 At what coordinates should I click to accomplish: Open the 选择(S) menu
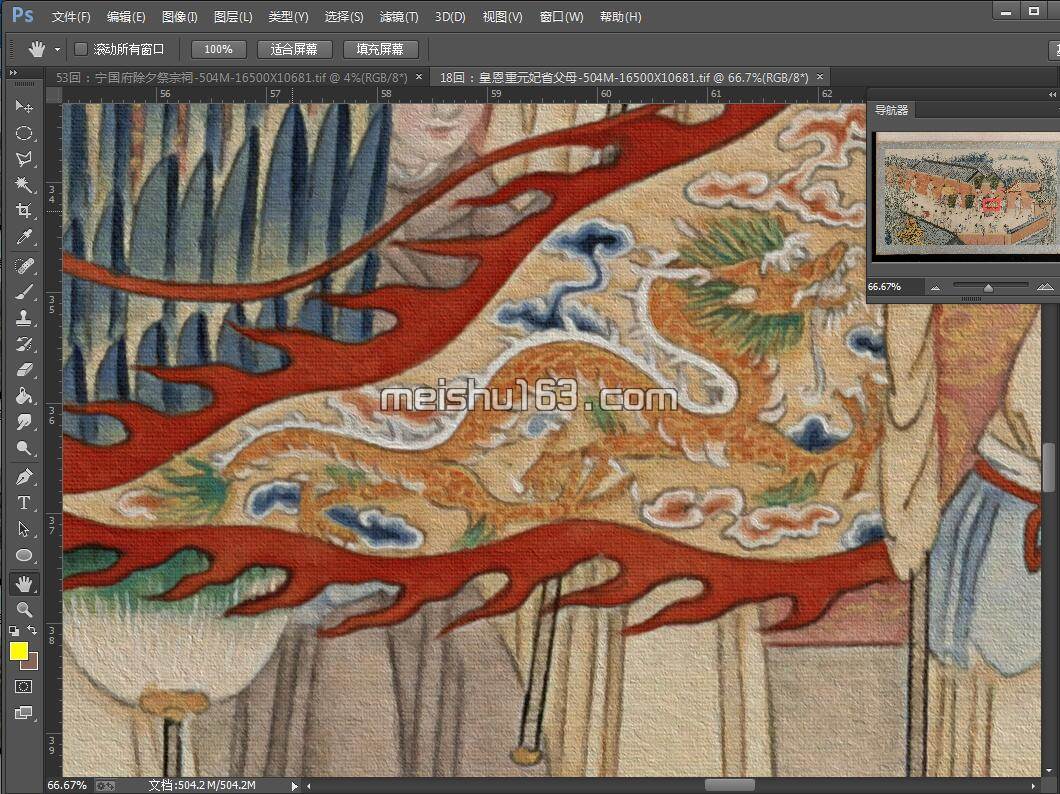pos(344,17)
